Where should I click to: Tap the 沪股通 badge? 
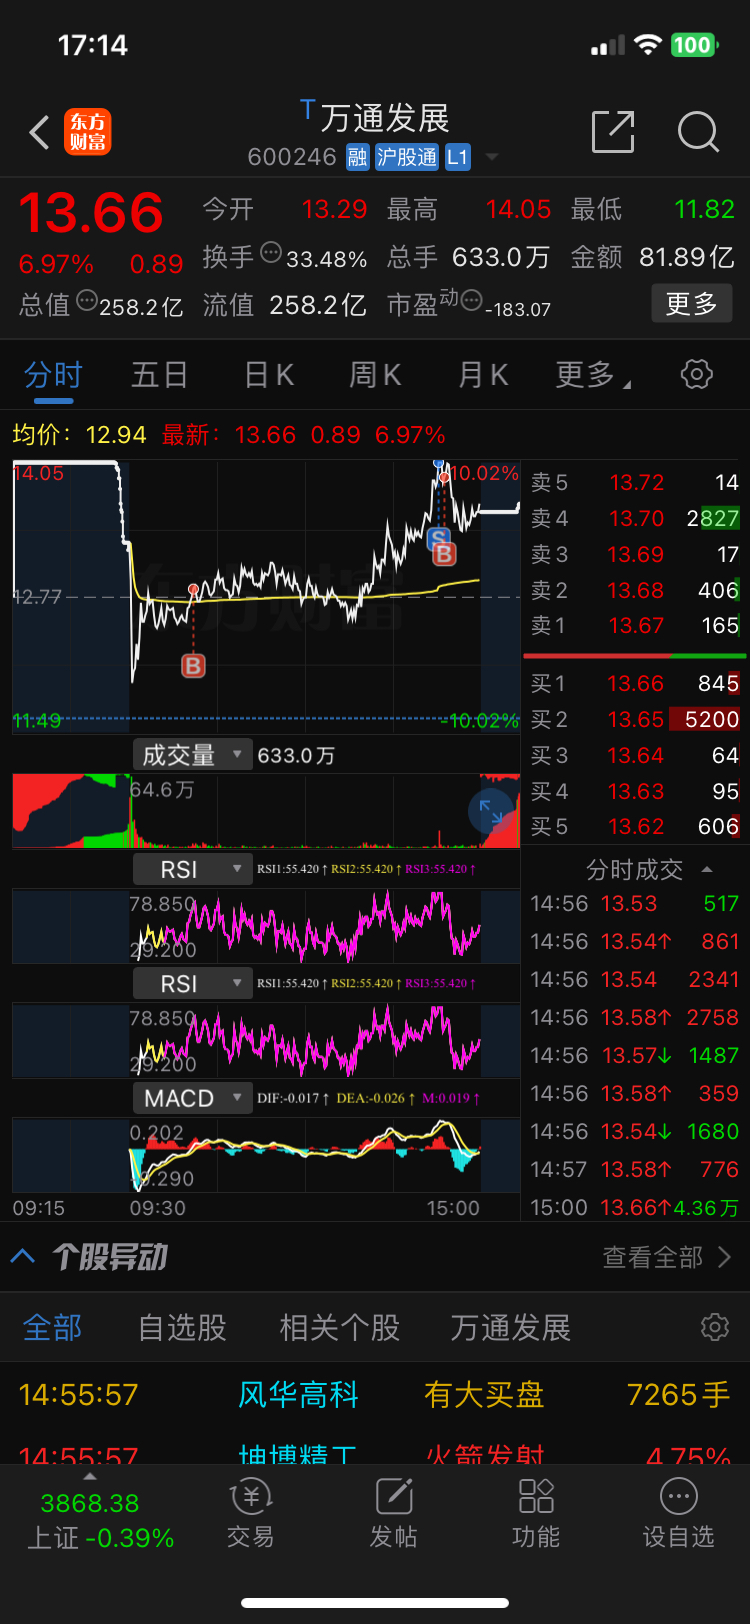coord(407,157)
